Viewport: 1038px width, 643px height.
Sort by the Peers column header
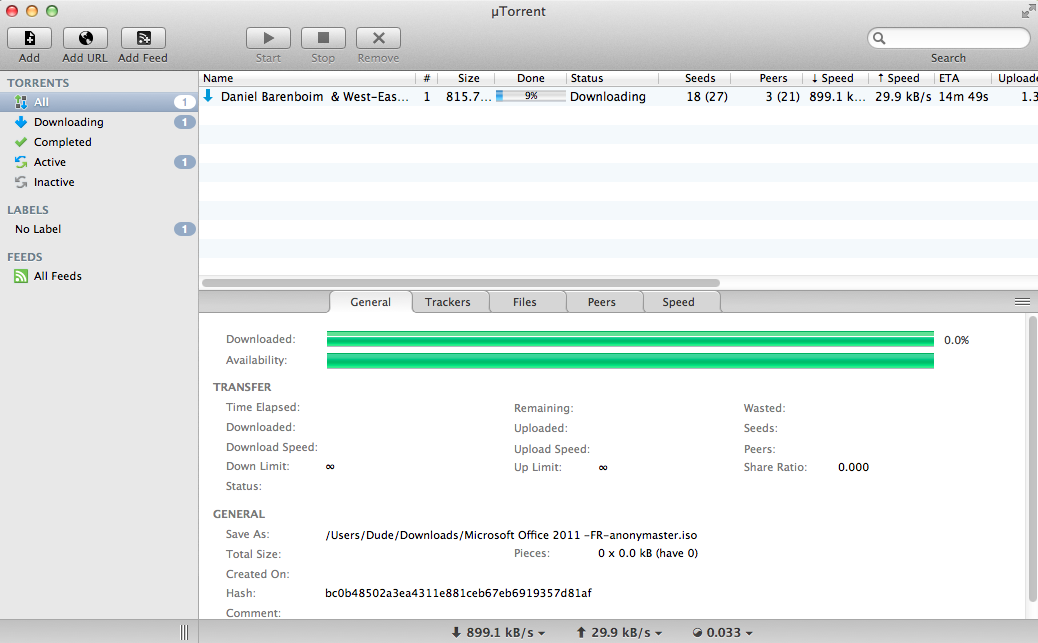[x=769, y=78]
